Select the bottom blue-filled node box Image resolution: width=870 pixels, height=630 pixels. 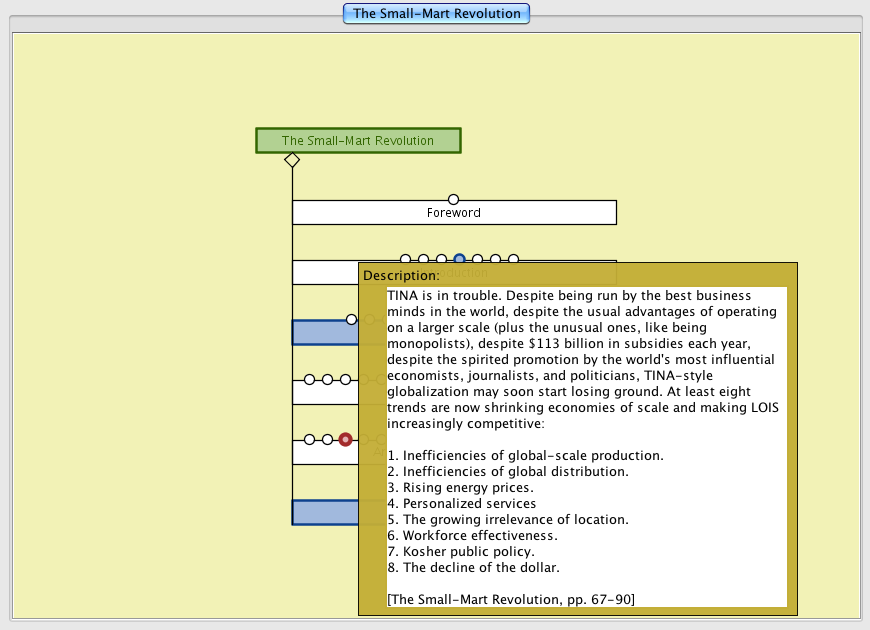[324, 513]
